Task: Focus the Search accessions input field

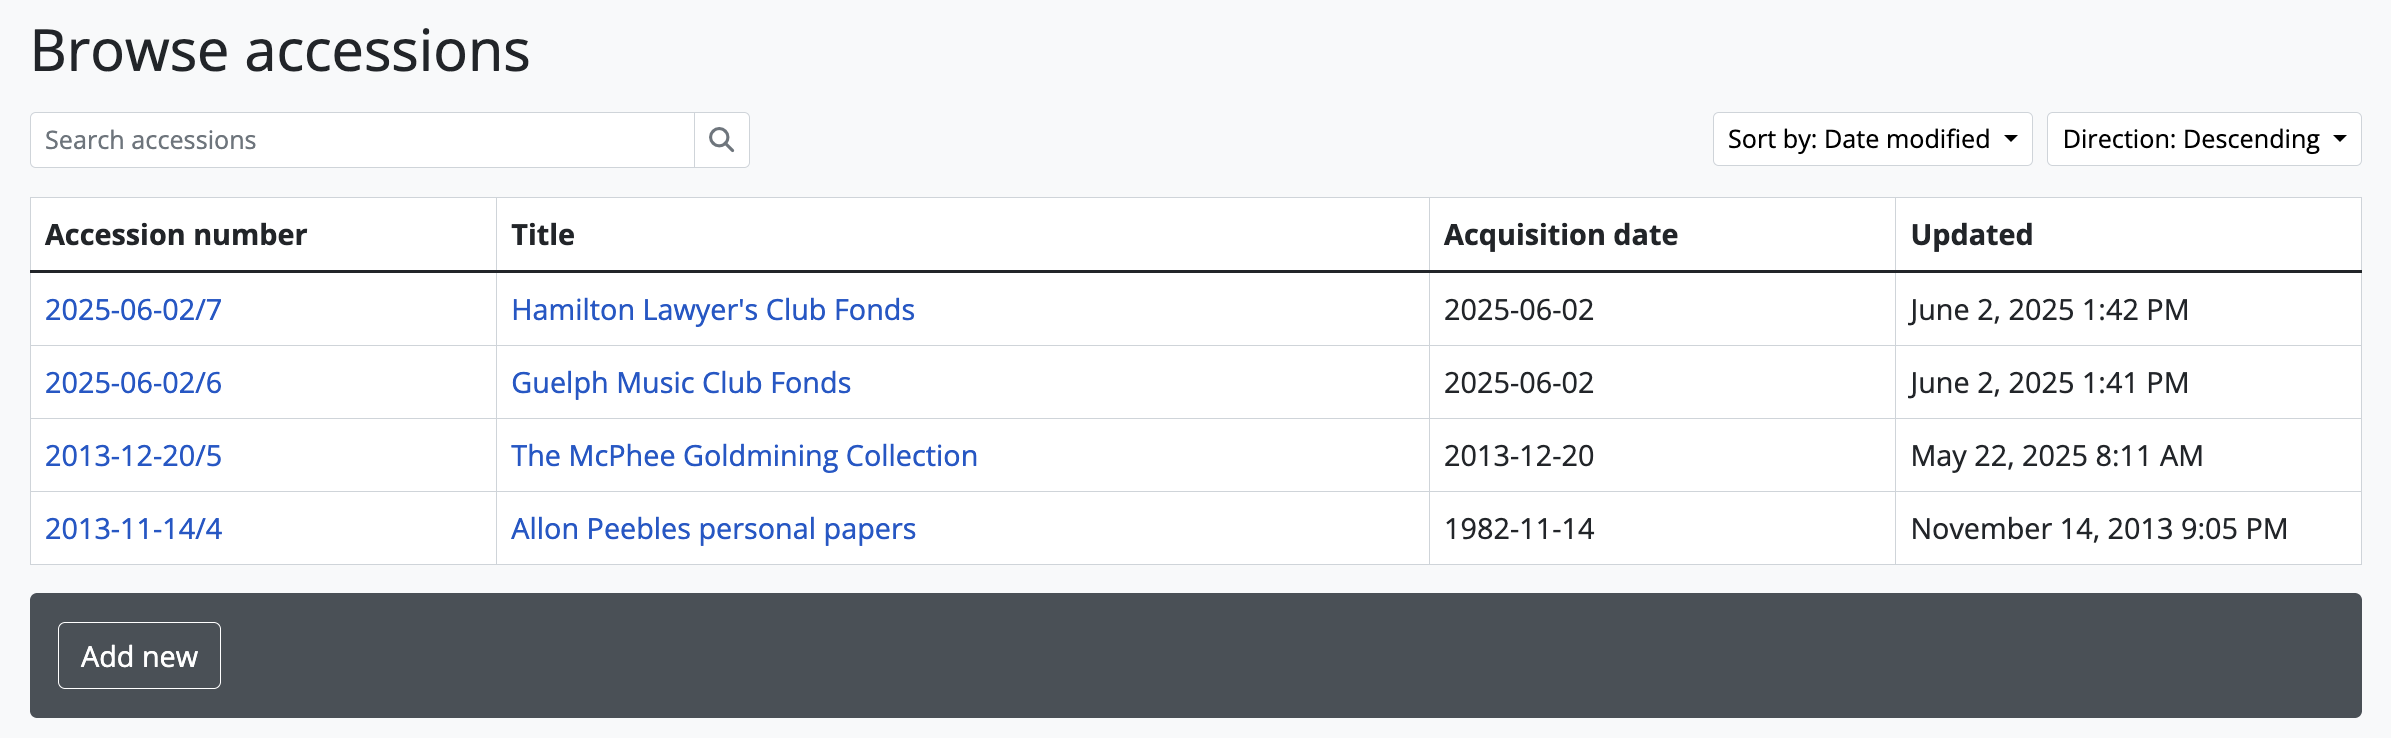Action: 362,140
